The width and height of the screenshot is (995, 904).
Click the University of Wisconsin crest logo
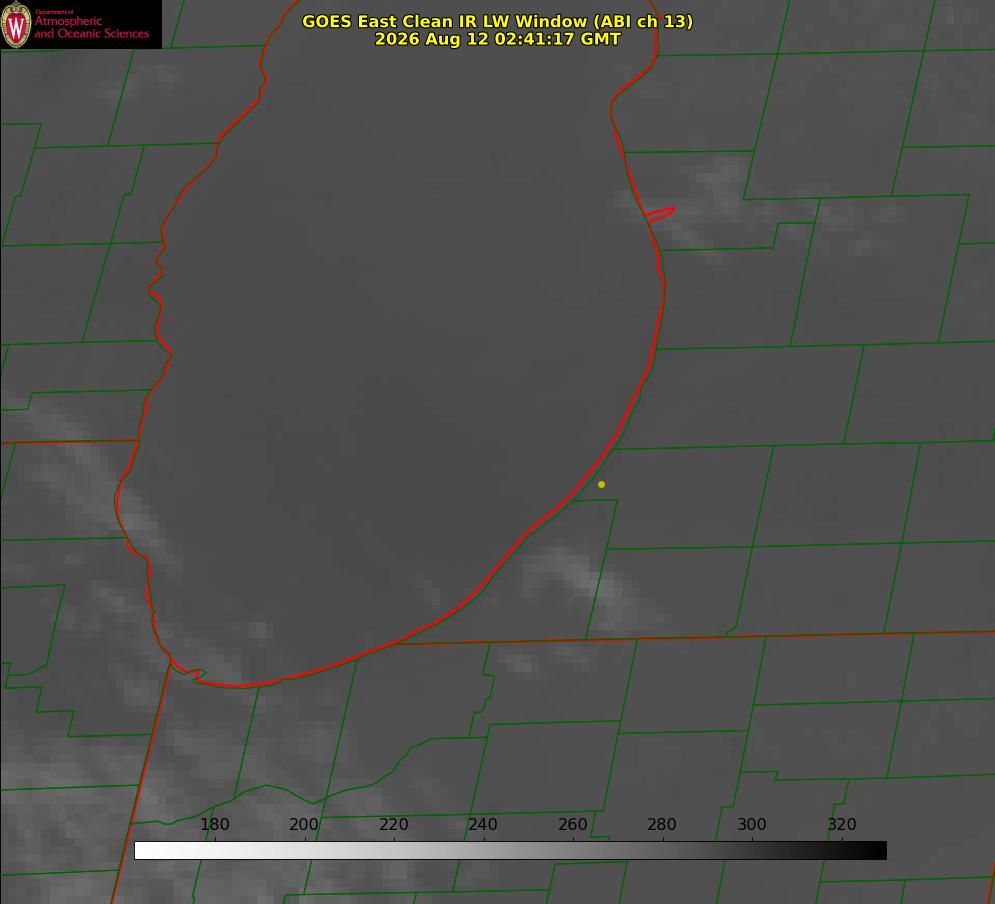click(16, 24)
